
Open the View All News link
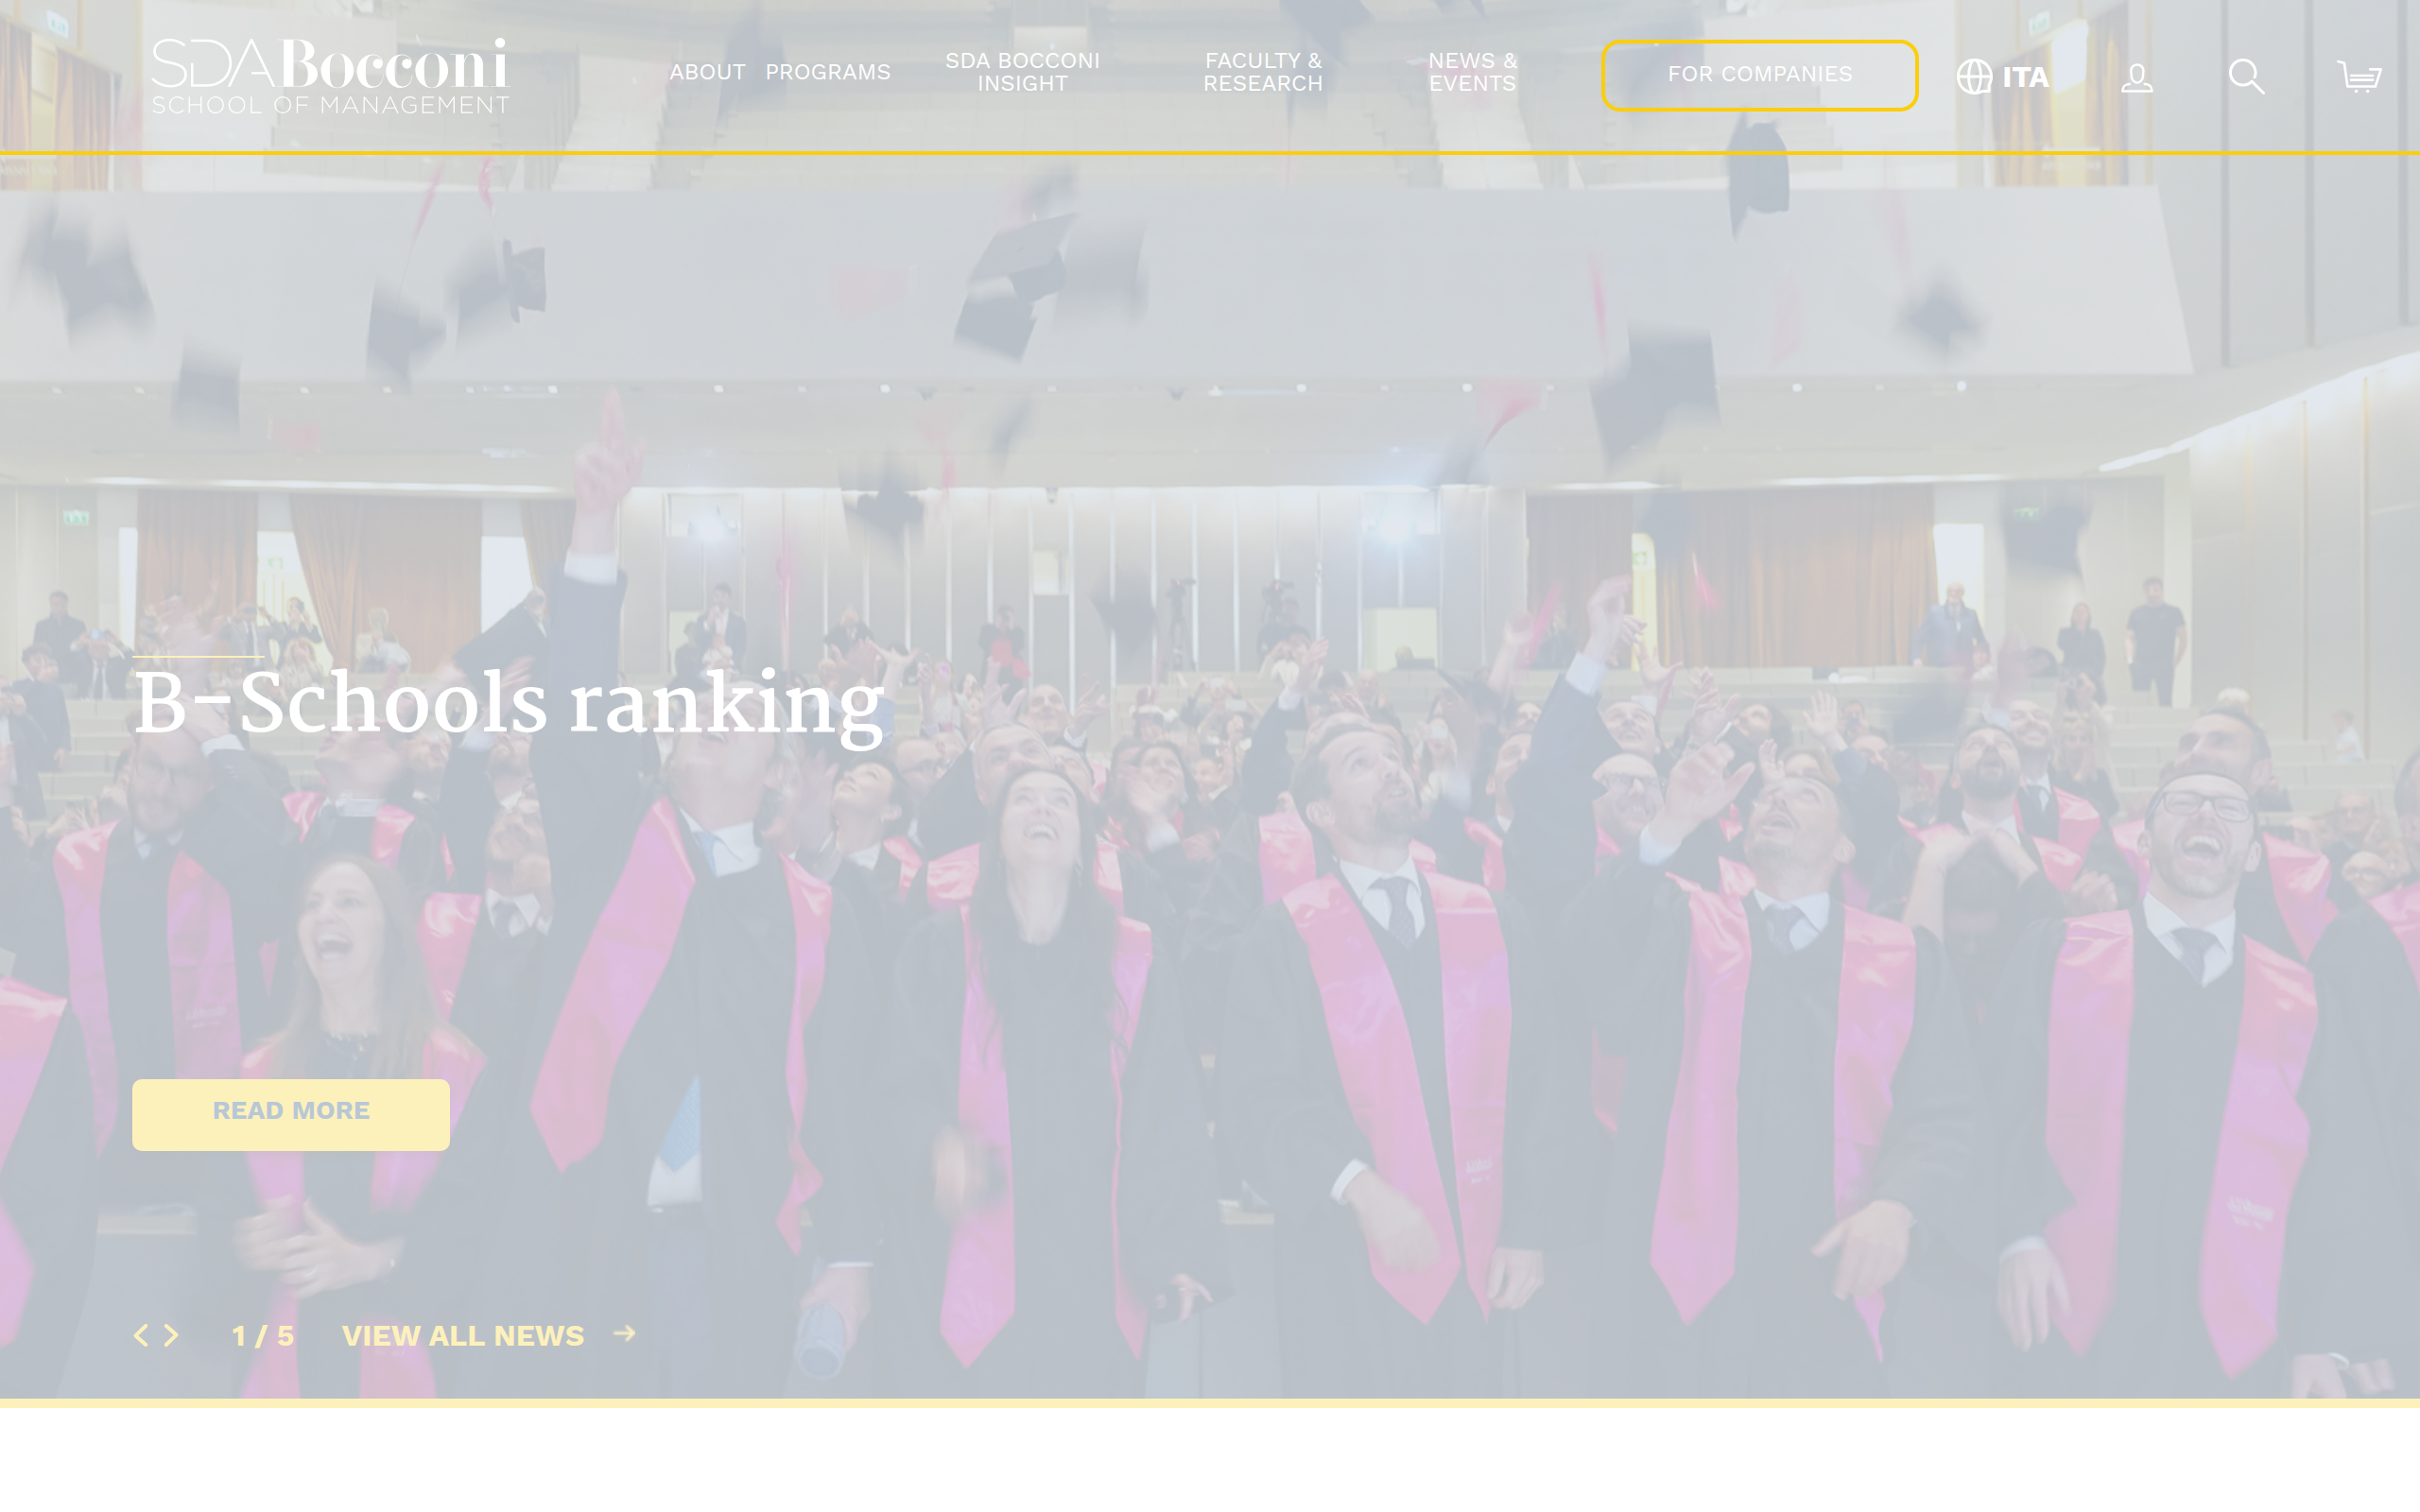tap(462, 1335)
